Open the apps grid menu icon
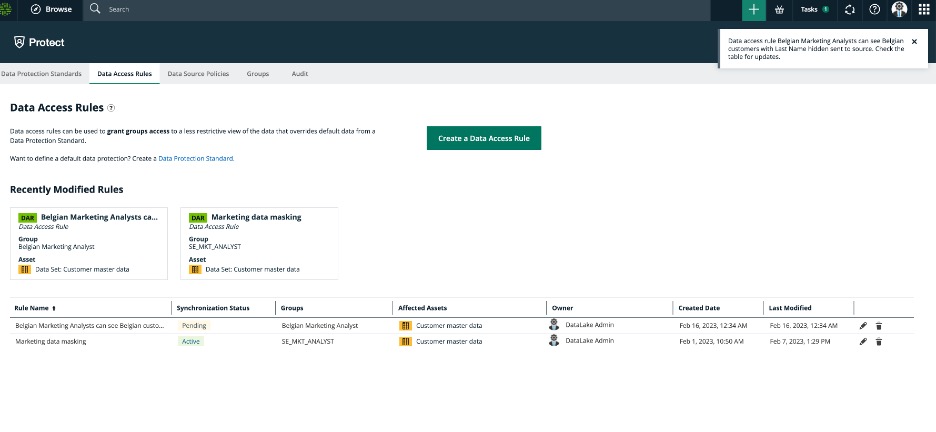 click(924, 9)
